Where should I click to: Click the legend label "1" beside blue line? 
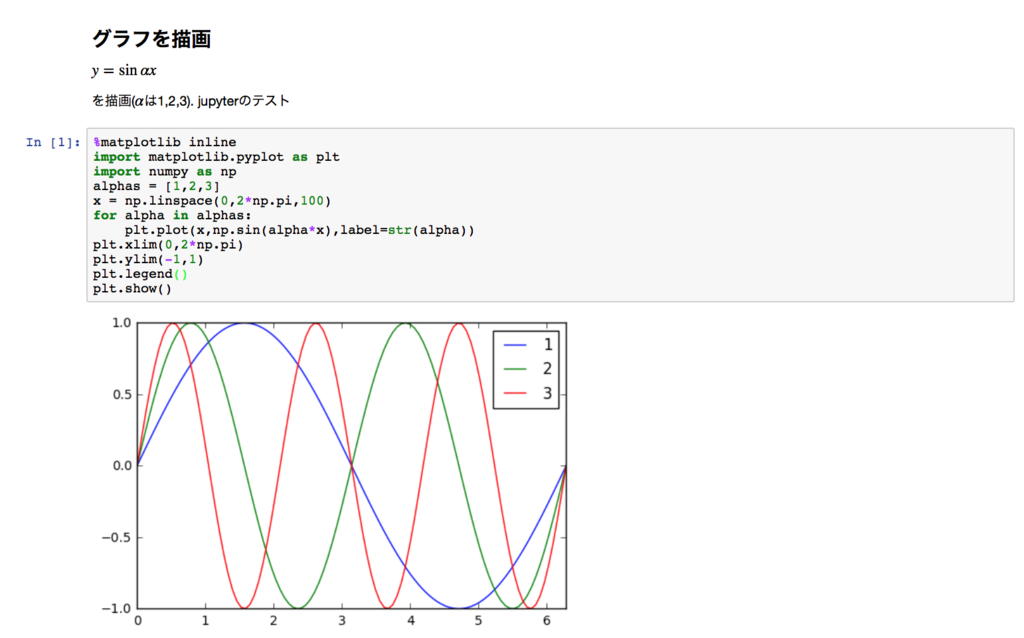pyautogui.click(x=548, y=345)
